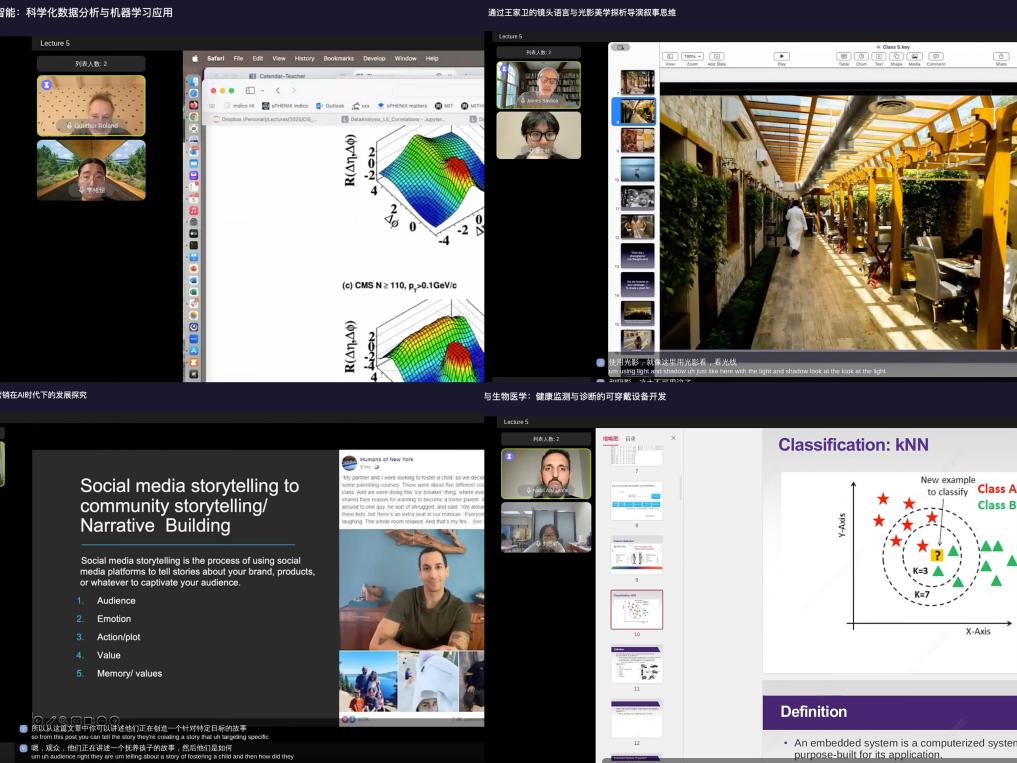
Task: Select the Keynote Shape tool
Action: point(897,57)
